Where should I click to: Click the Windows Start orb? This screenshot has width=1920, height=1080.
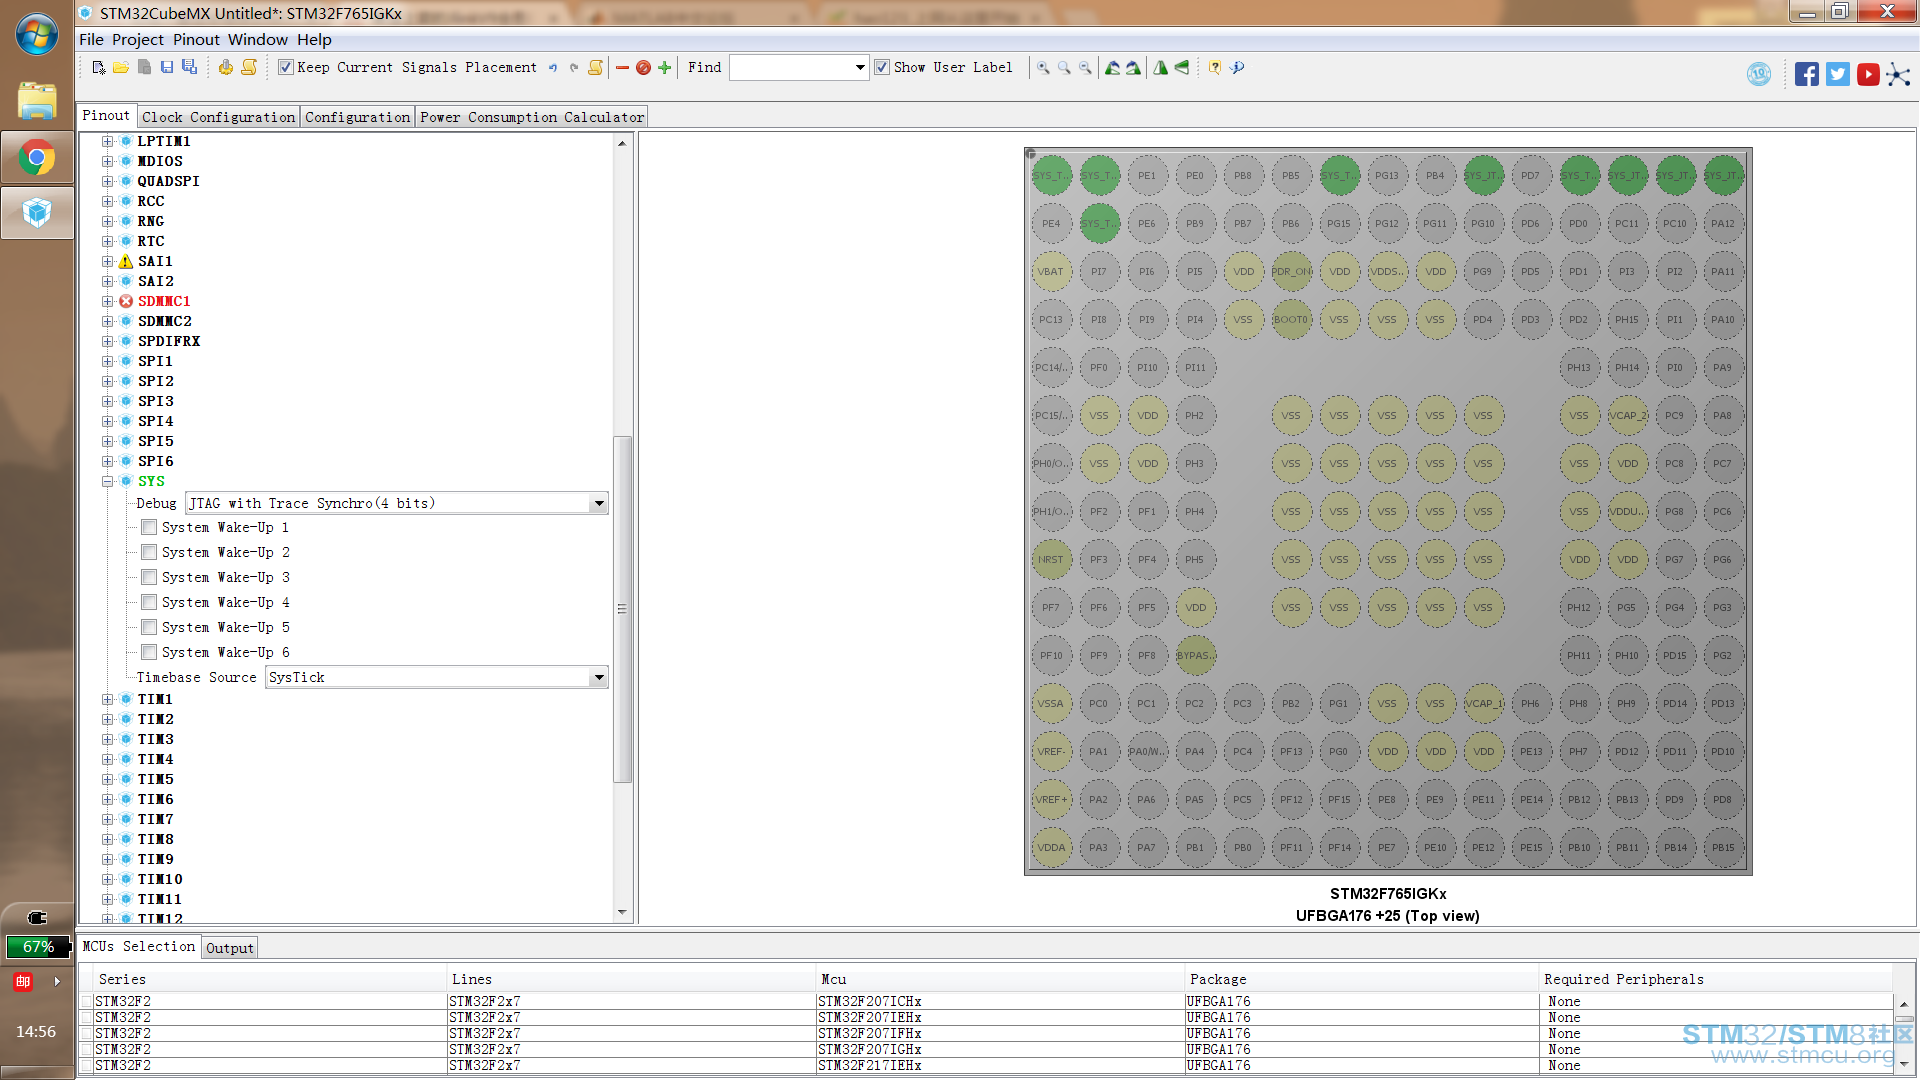coord(37,35)
